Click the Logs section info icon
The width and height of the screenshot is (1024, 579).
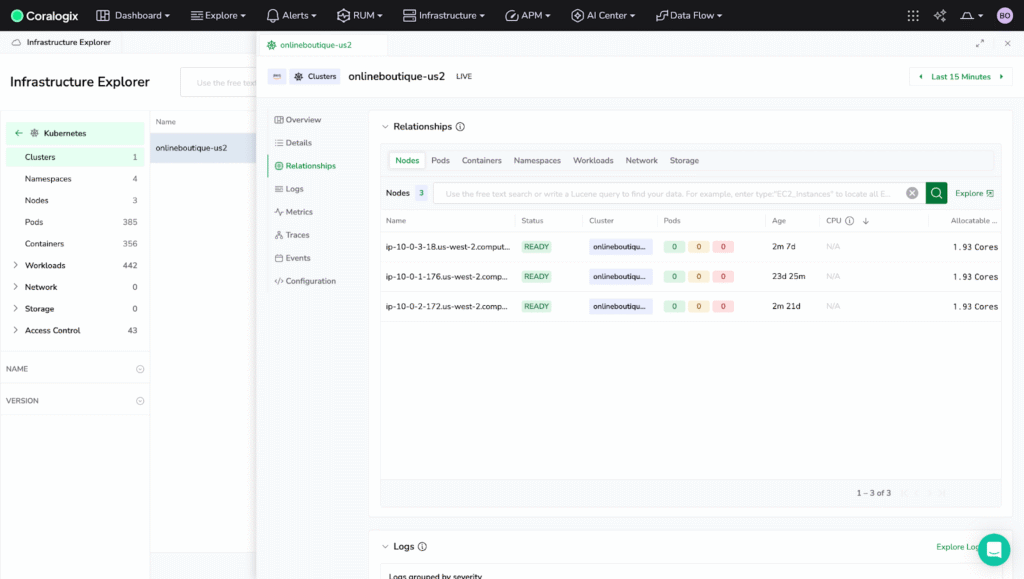pos(422,546)
